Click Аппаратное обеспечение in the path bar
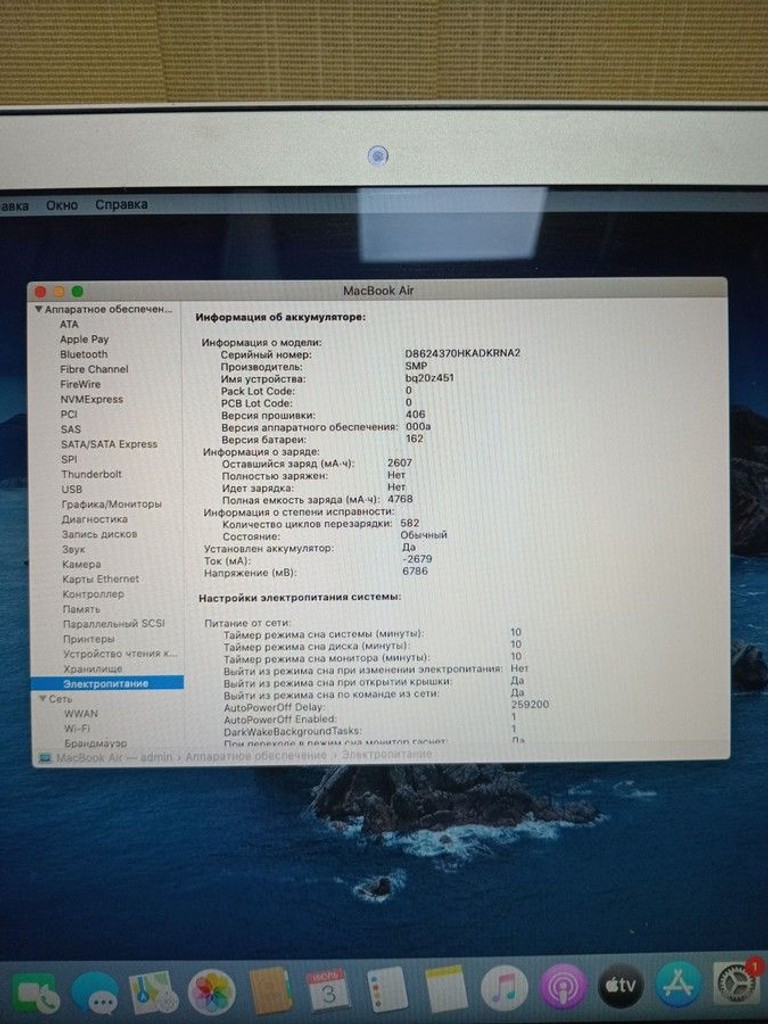The image size is (768, 1024). click(x=256, y=756)
